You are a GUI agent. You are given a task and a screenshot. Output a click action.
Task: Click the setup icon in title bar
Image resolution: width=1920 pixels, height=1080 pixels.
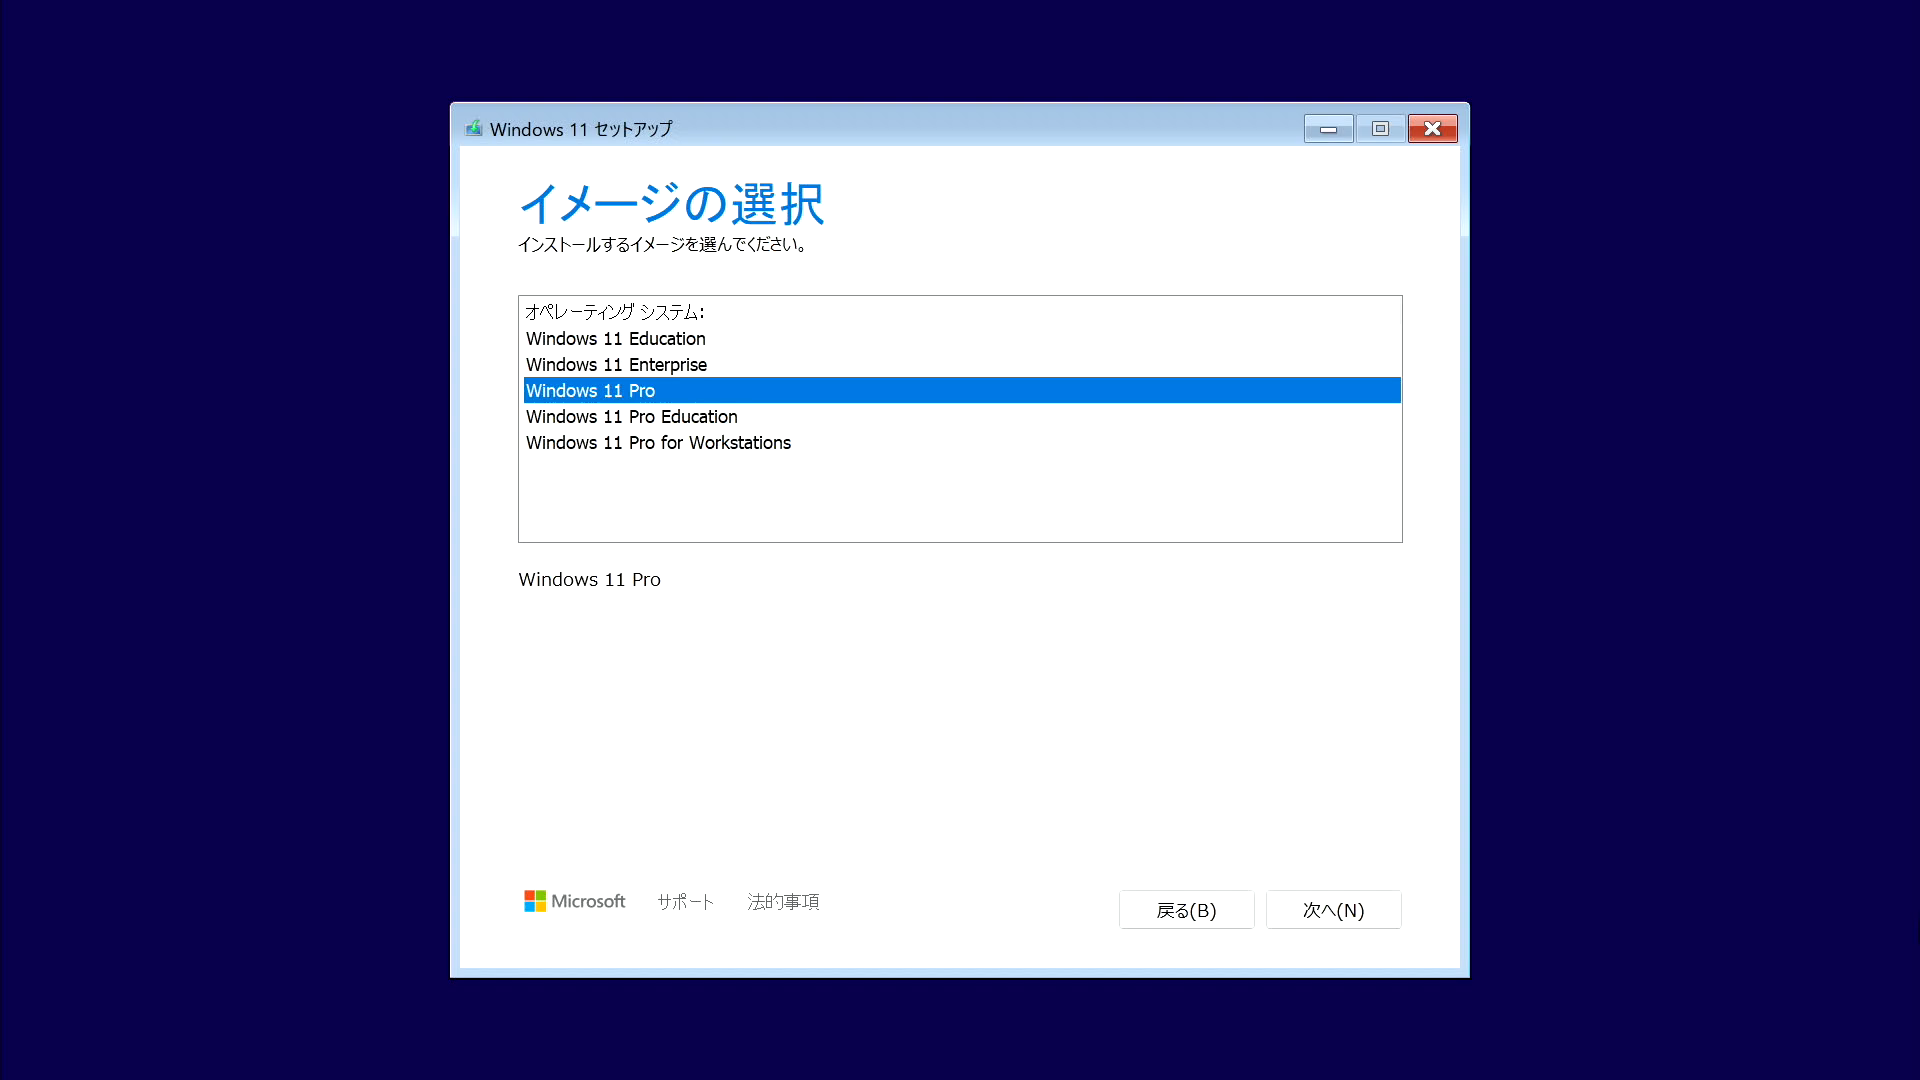tap(474, 128)
